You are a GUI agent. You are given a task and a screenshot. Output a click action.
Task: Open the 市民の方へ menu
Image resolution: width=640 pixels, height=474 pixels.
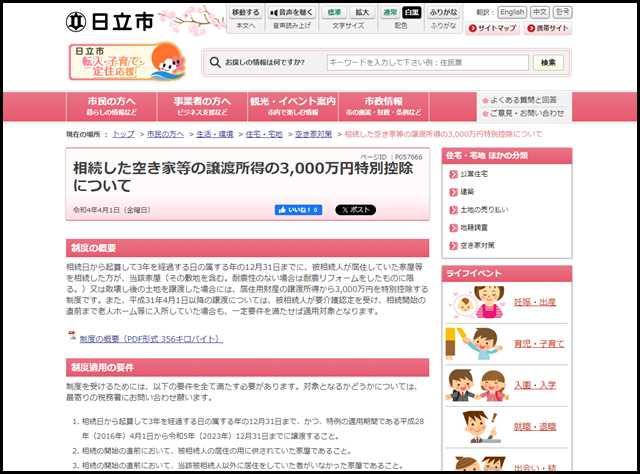pos(111,107)
